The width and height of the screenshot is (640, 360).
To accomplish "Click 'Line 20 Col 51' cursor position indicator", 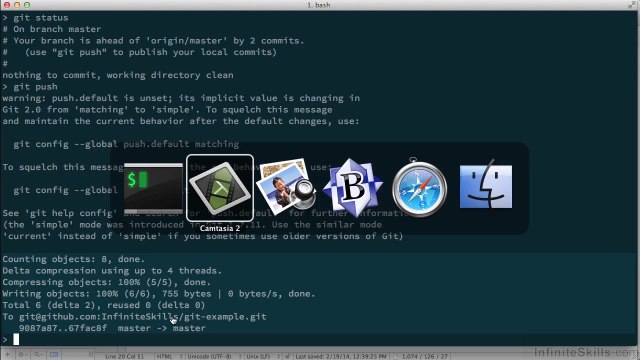I will [x=124, y=356].
